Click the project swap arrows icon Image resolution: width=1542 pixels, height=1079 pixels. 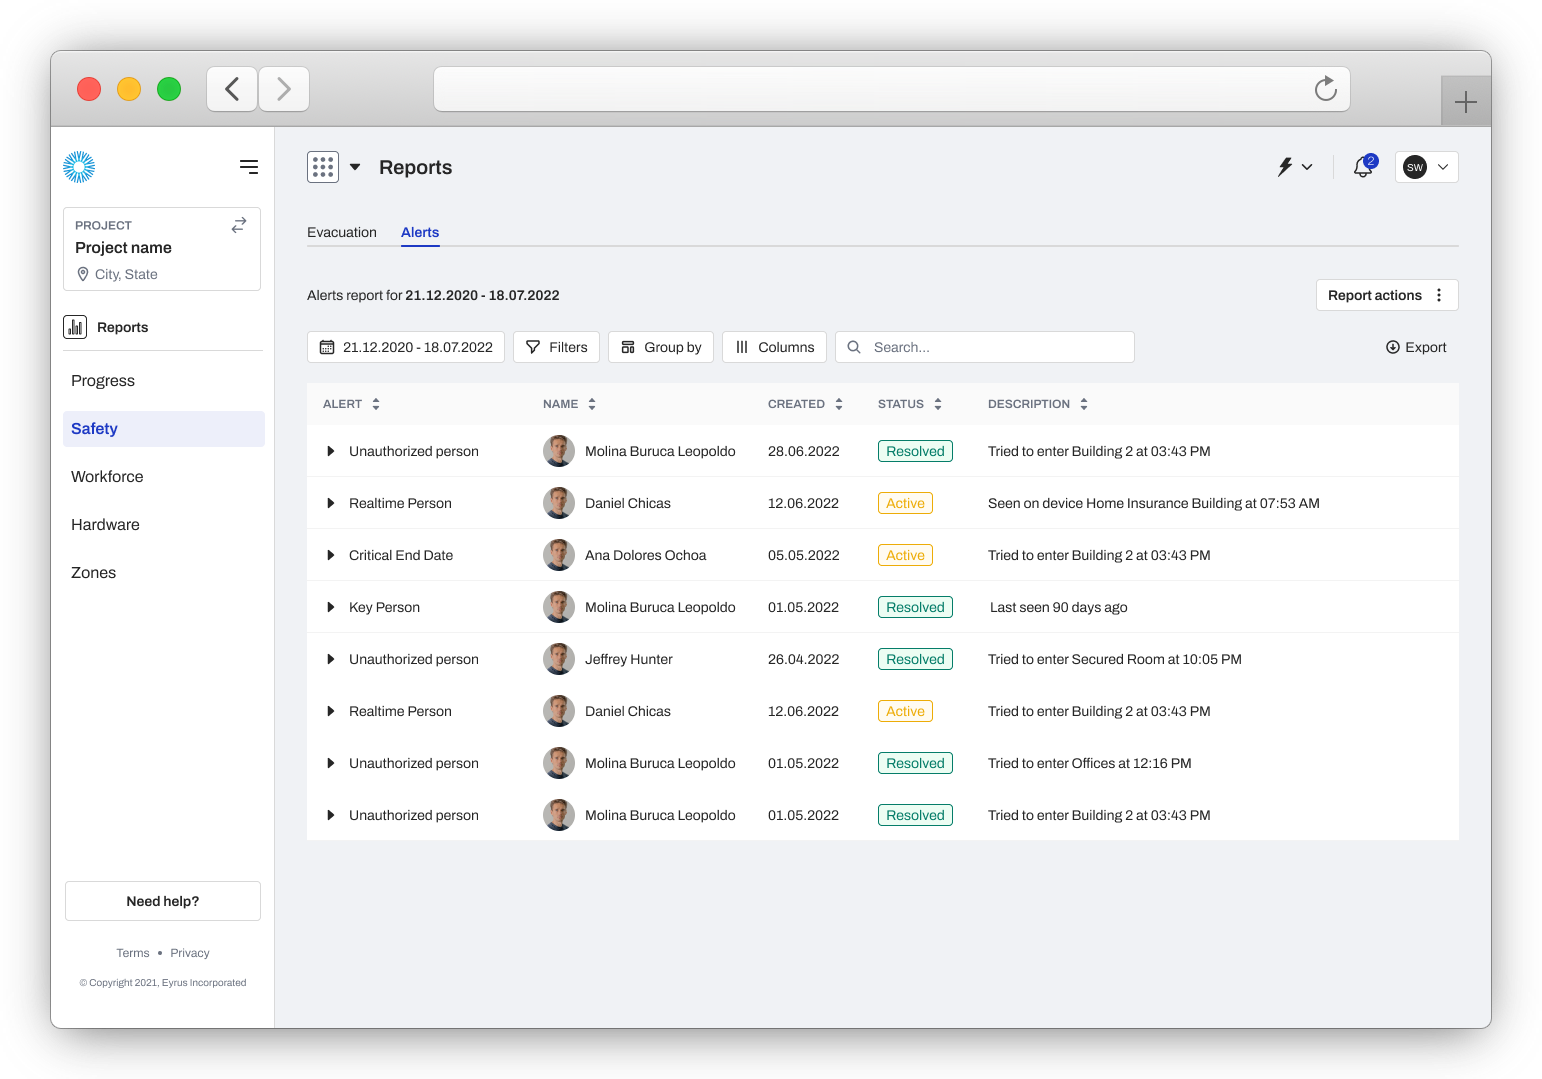point(238,225)
